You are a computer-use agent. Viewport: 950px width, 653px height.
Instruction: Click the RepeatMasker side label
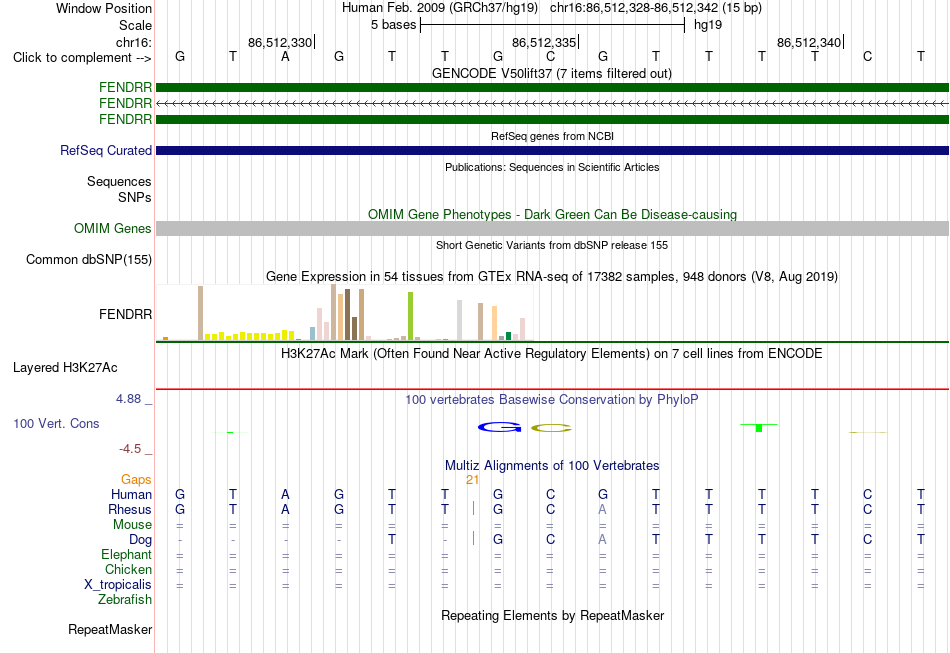(110, 630)
